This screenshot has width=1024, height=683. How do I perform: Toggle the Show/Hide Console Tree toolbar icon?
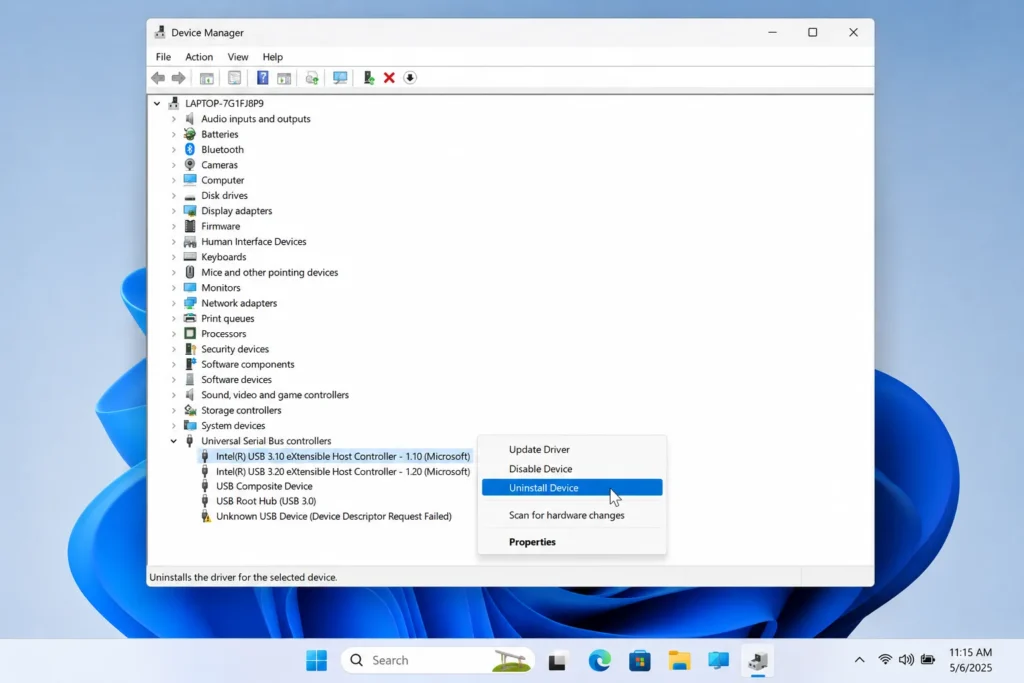pyautogui.click(x=206, y=78)
